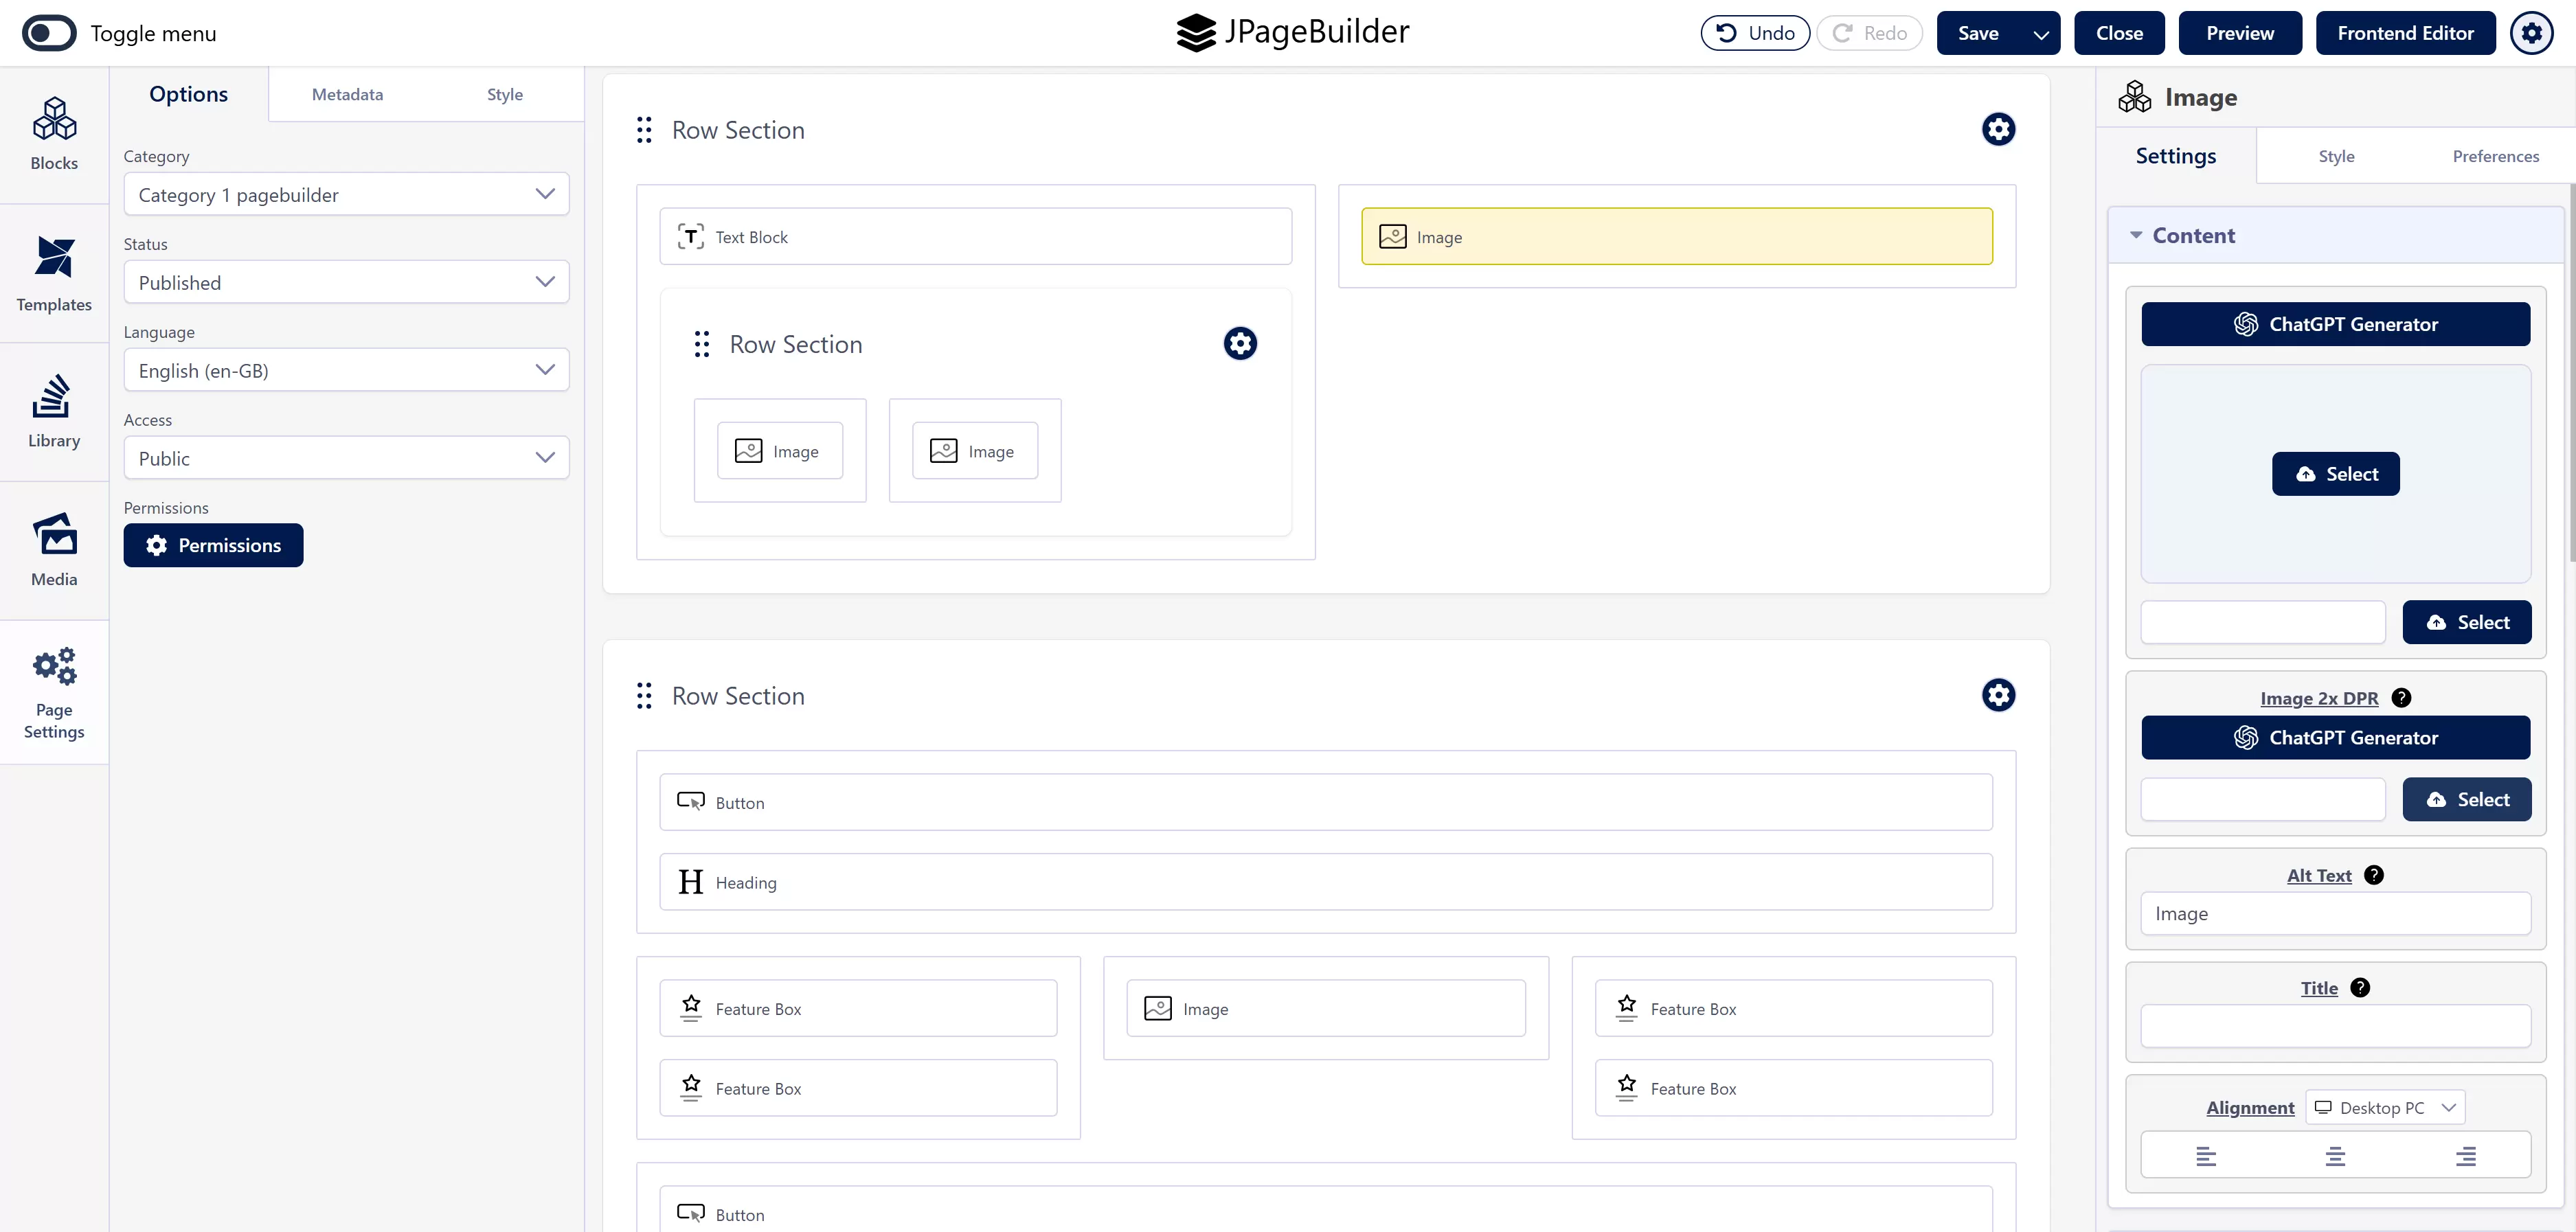Open the Save options dropdown arrow
This screenshot has width=2576, height=1232.
2041,34
